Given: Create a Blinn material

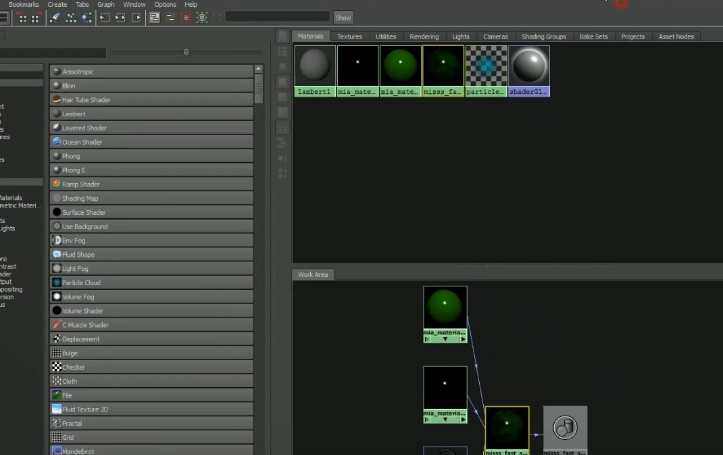Looking at the screenshot, I should 152,85.
